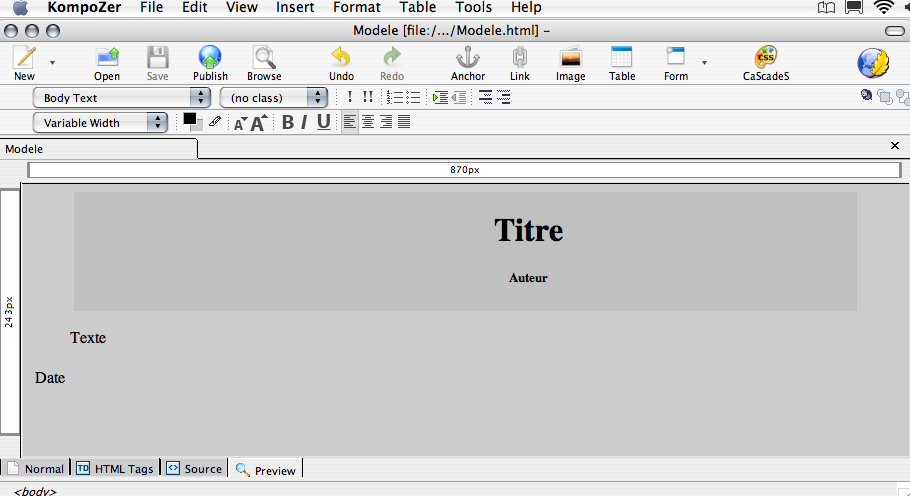Viewport: 910px width, 496px height.
Task: Click the Image insert icon
Action: tap(570, 57)
